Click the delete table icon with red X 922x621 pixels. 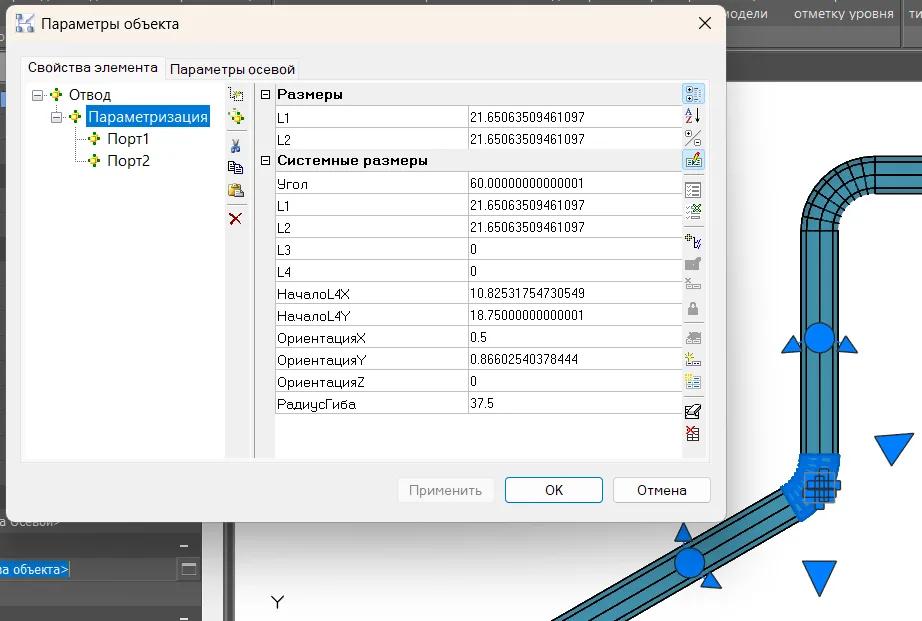(692, 433)
